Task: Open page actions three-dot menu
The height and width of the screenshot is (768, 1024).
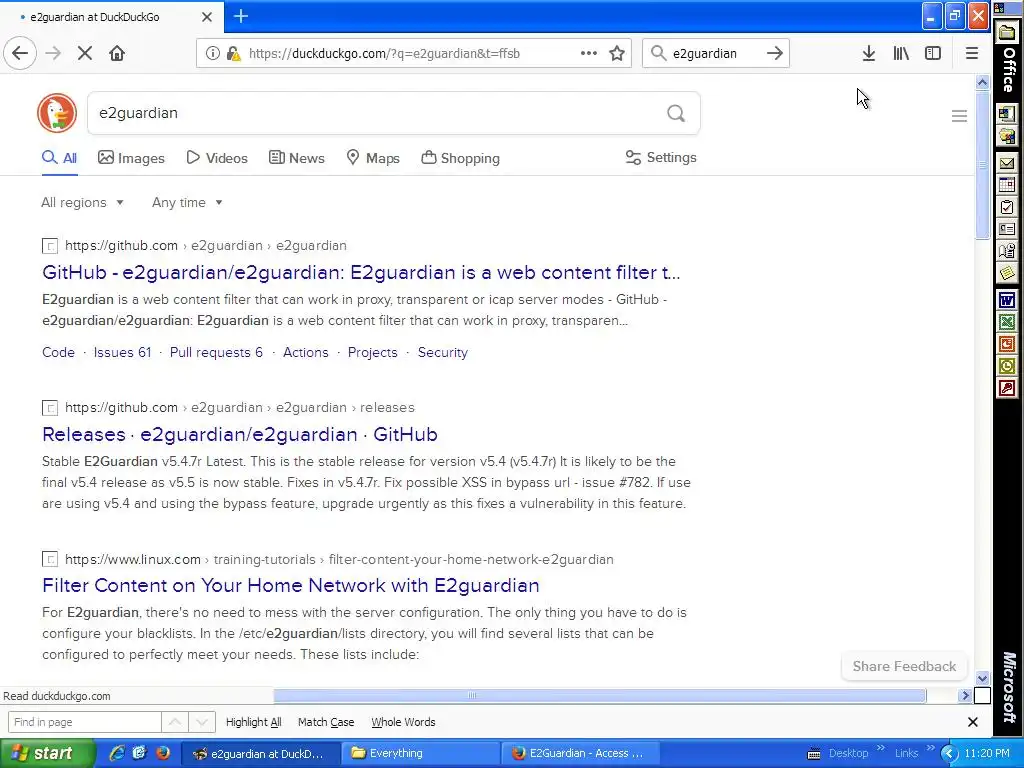Action: click(x=588, y=53)
